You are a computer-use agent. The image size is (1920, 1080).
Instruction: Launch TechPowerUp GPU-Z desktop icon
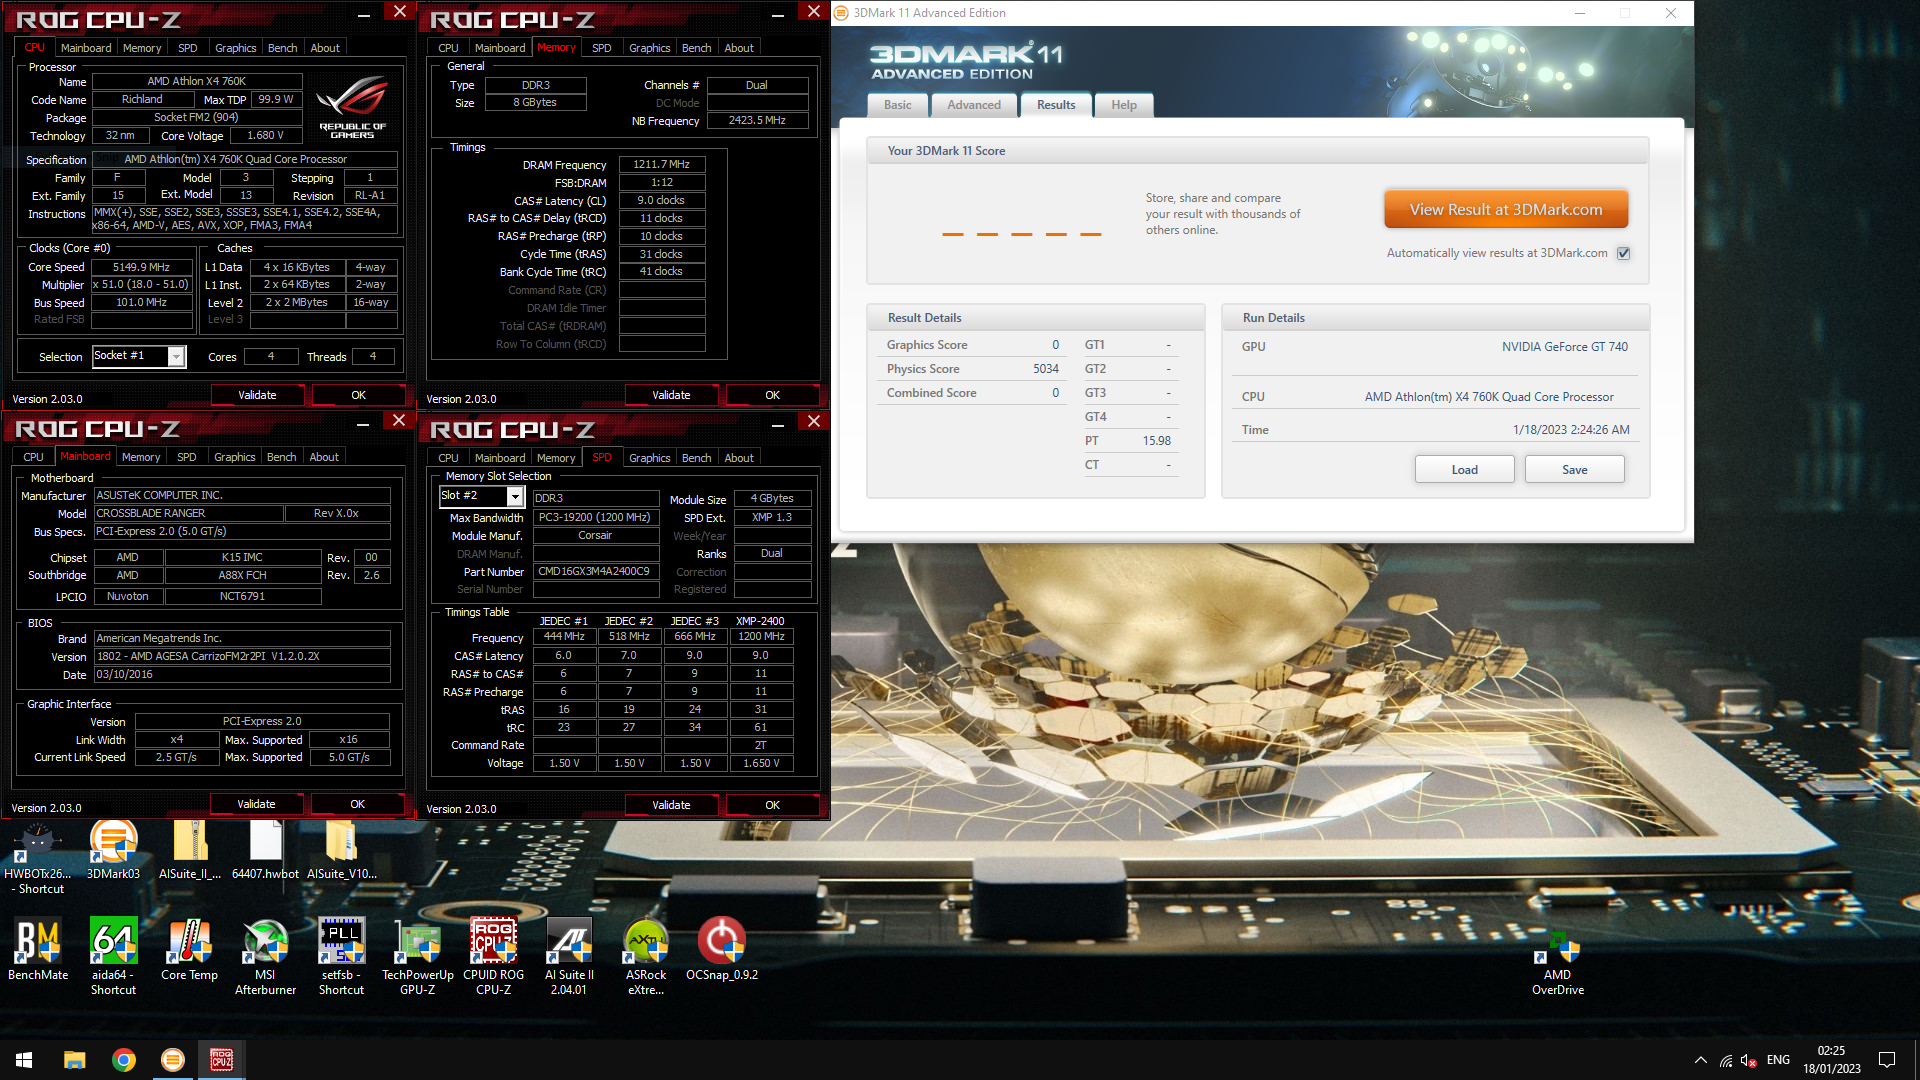point(417,957)
